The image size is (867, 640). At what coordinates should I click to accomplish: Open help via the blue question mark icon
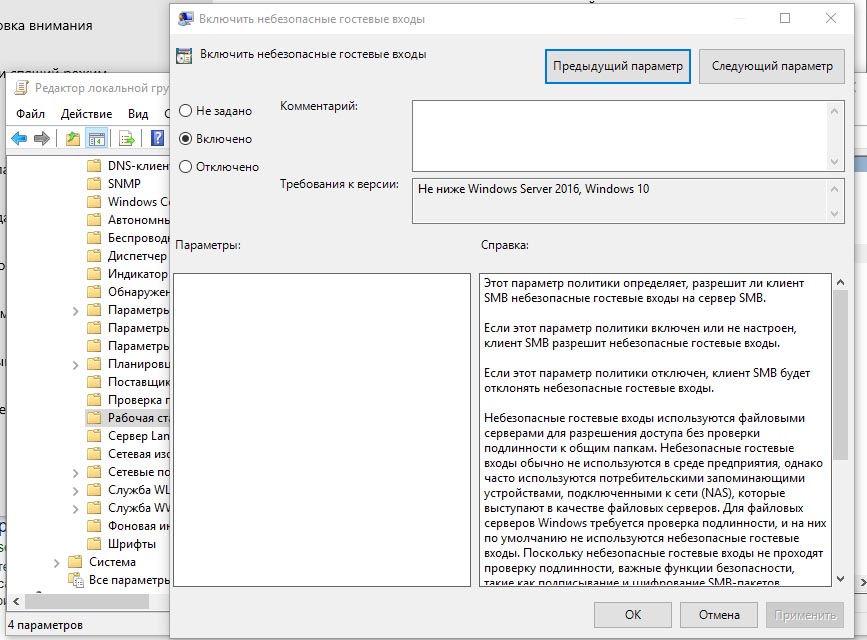(x=157, y=138)
